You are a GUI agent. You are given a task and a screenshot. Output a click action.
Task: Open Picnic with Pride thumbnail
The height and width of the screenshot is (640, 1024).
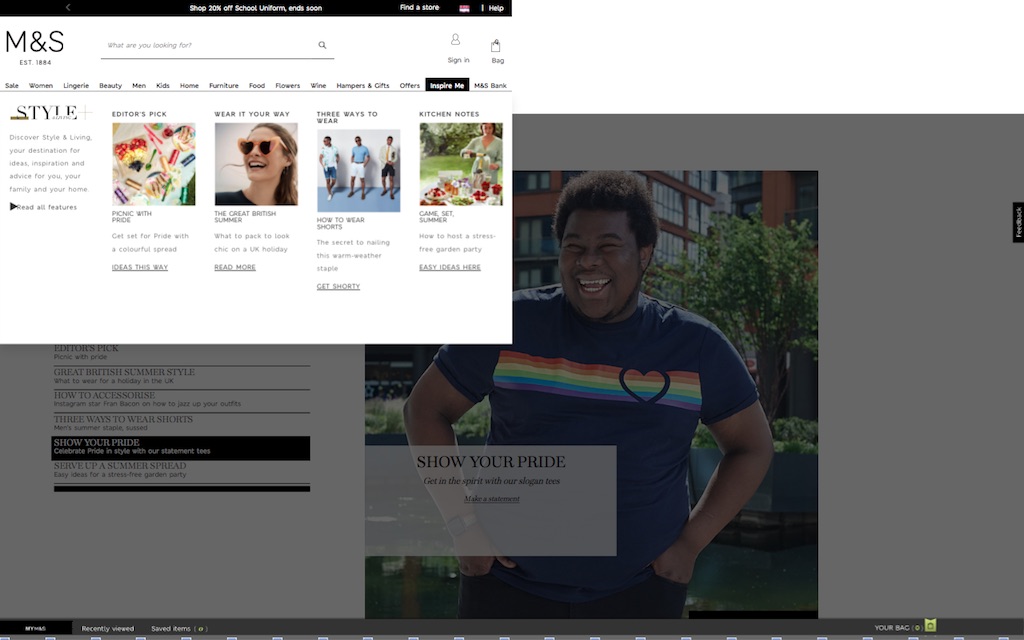tap(153, 164)
